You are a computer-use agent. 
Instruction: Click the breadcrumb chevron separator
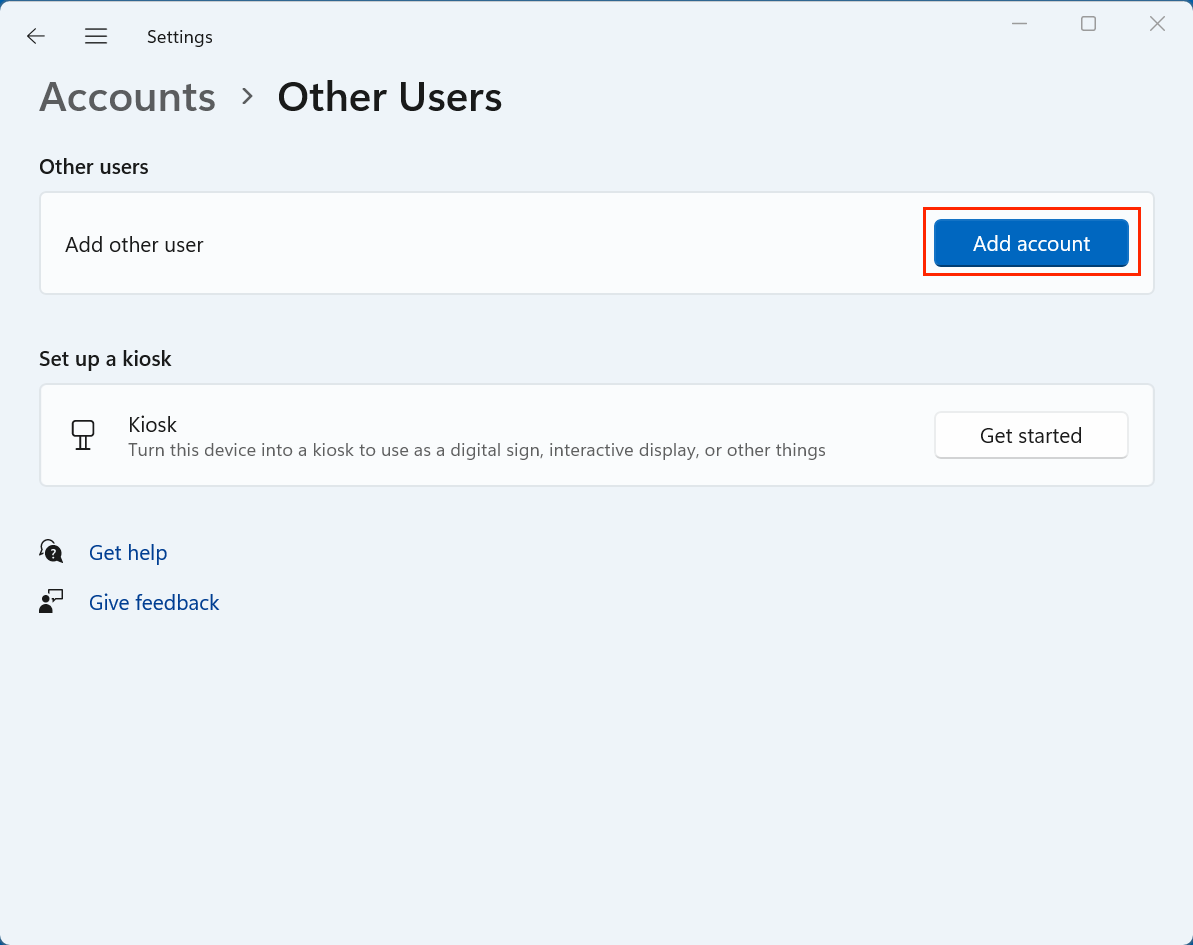pyautogui.click(x=247, y=97)
